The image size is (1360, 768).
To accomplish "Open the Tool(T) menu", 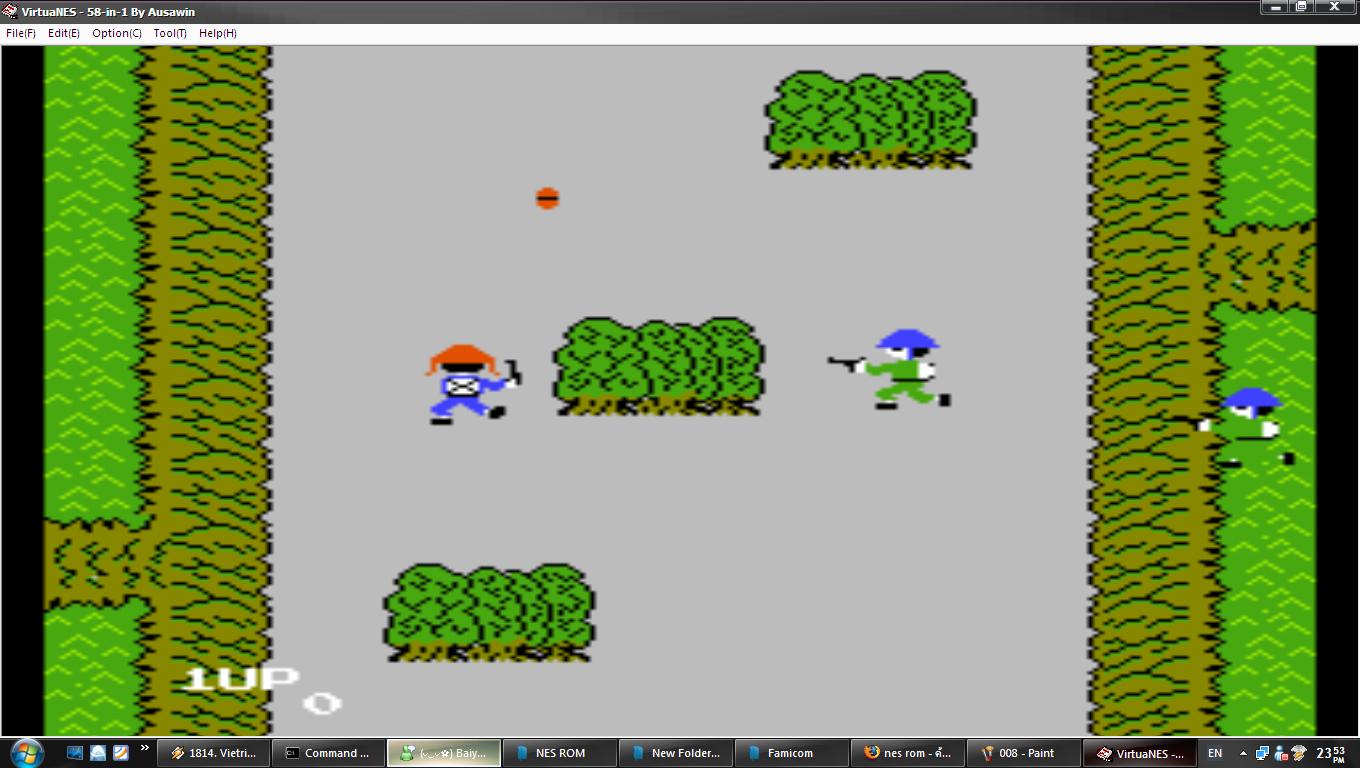I will point(170,33).
